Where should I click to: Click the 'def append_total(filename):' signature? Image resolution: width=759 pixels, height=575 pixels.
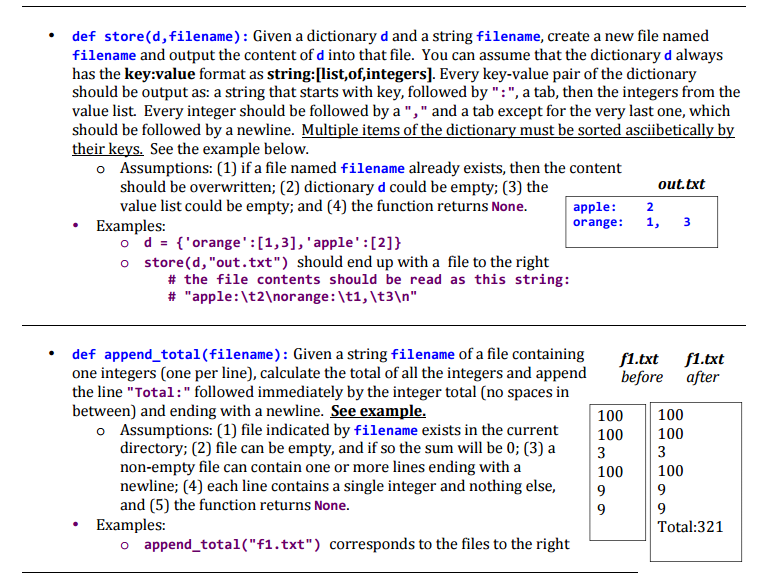pos(180,355)
